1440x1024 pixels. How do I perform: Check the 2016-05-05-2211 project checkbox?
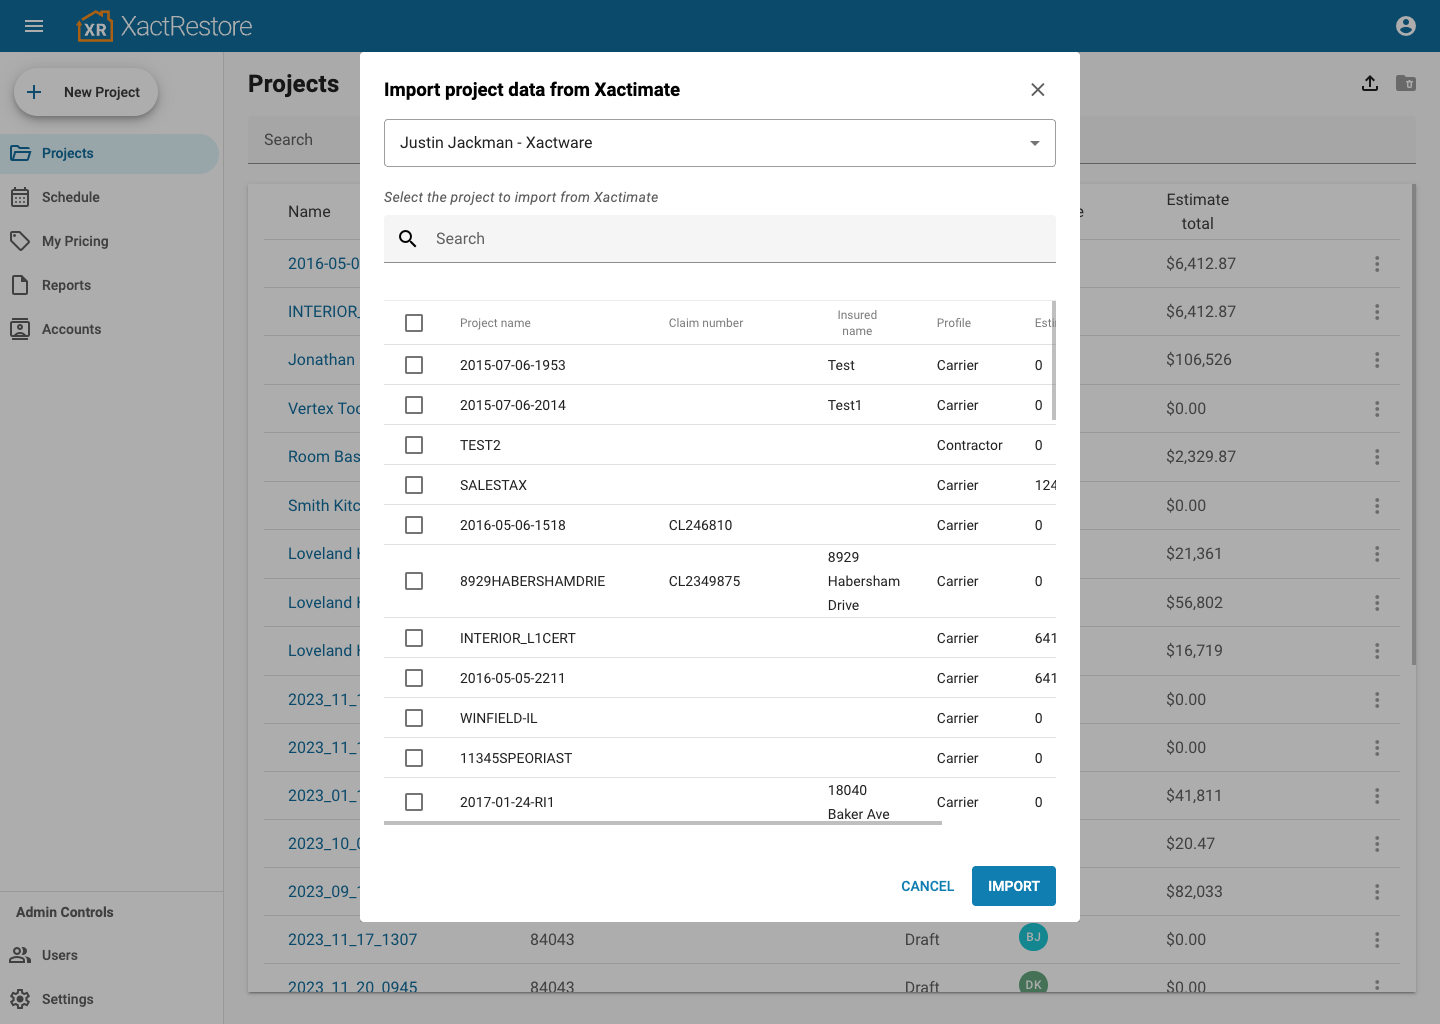pos(414,678)
